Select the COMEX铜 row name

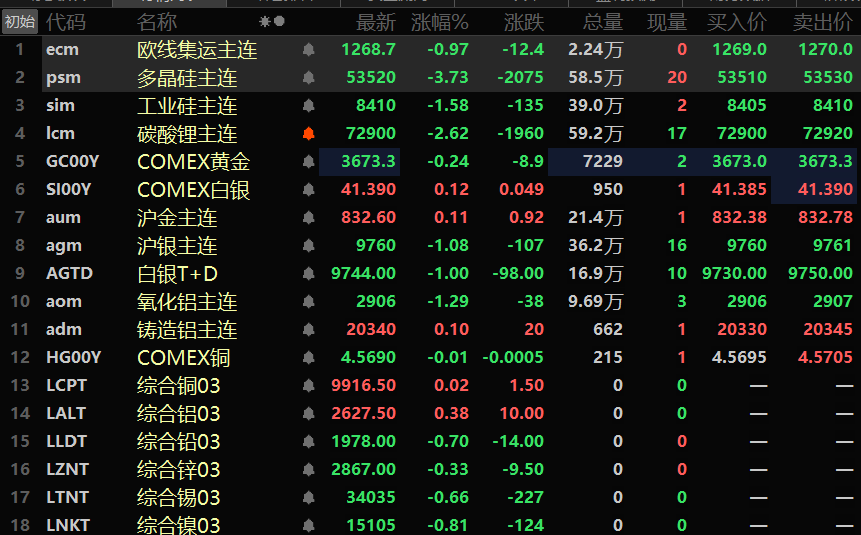(x=184, y=358)
